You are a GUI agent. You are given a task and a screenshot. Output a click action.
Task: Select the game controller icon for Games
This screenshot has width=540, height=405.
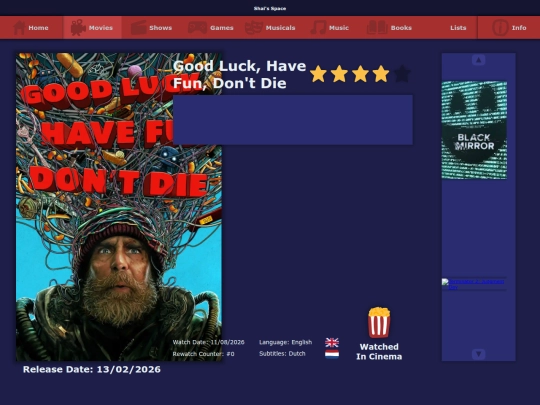(197, 28)
